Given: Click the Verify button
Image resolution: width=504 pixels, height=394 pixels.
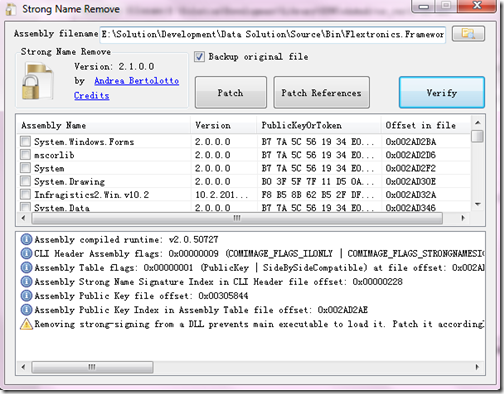Looking at the screenshot, I should point(442,93).
